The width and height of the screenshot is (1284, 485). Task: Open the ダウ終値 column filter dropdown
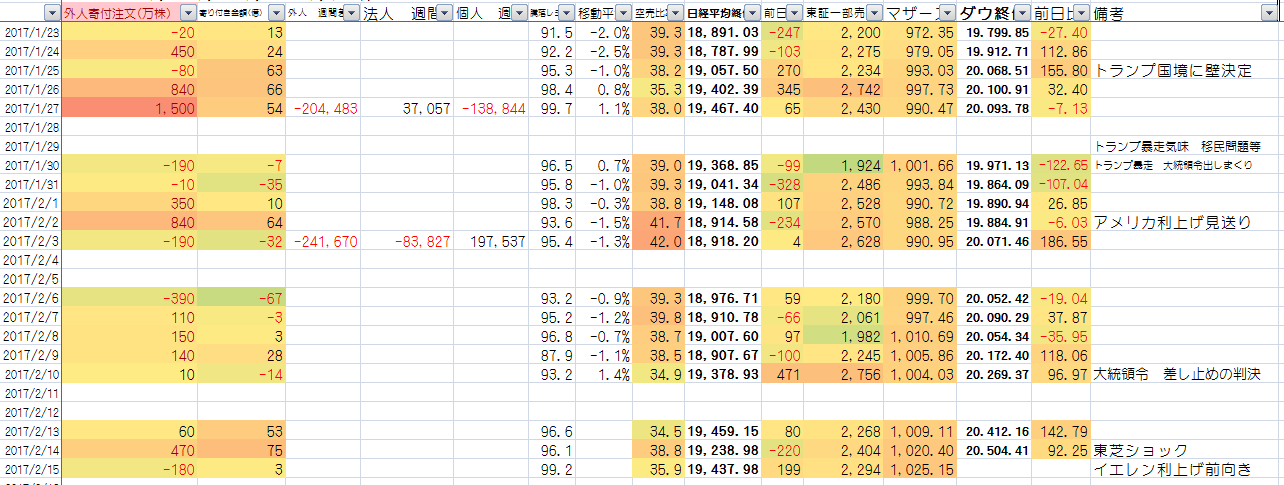click(1020, 13)
